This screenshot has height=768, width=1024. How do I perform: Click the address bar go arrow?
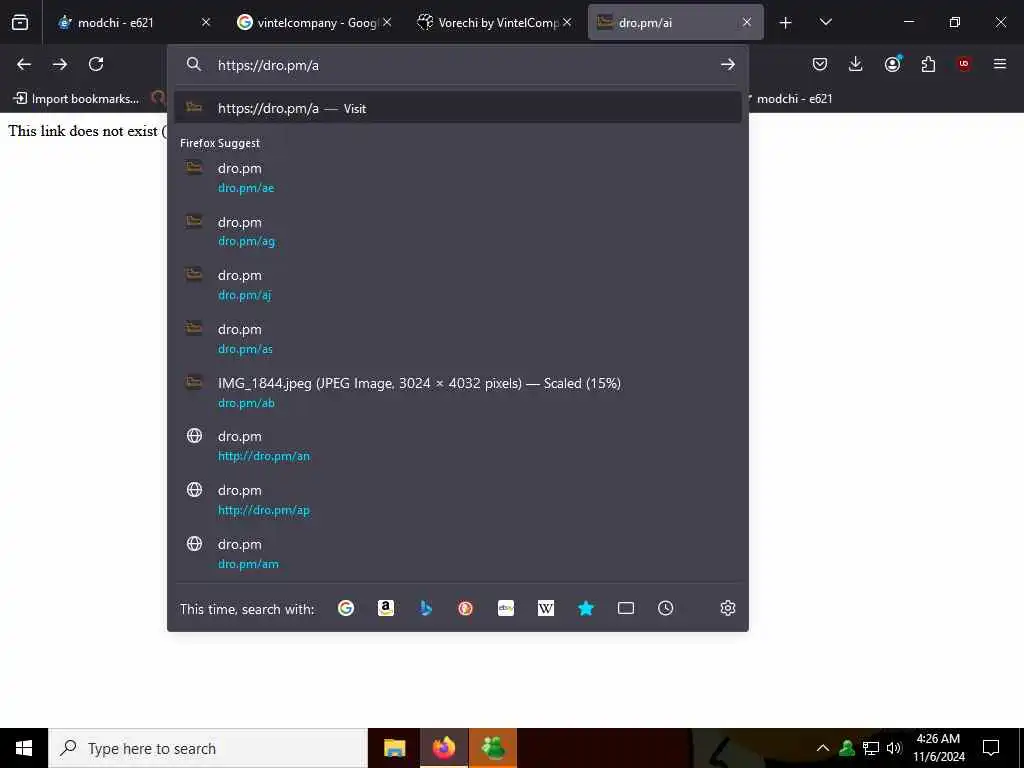(x=728, y=64)
